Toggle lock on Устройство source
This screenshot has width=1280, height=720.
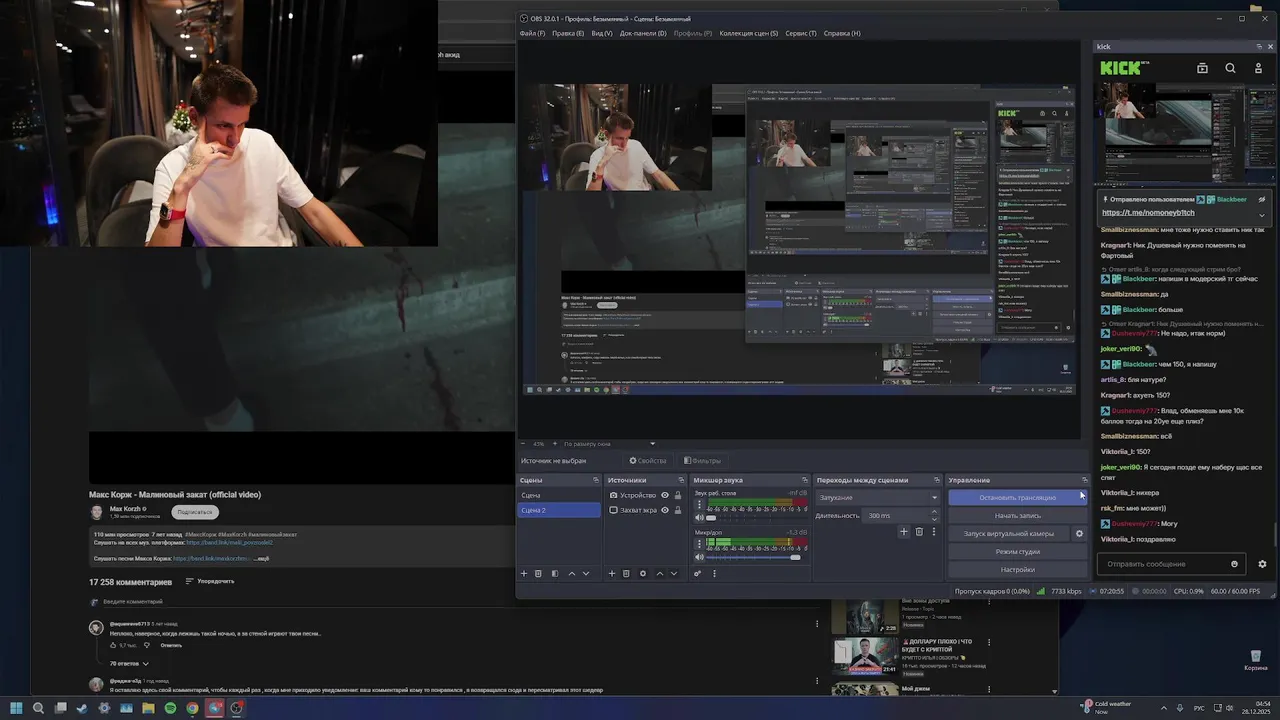[x=678, y=495]
